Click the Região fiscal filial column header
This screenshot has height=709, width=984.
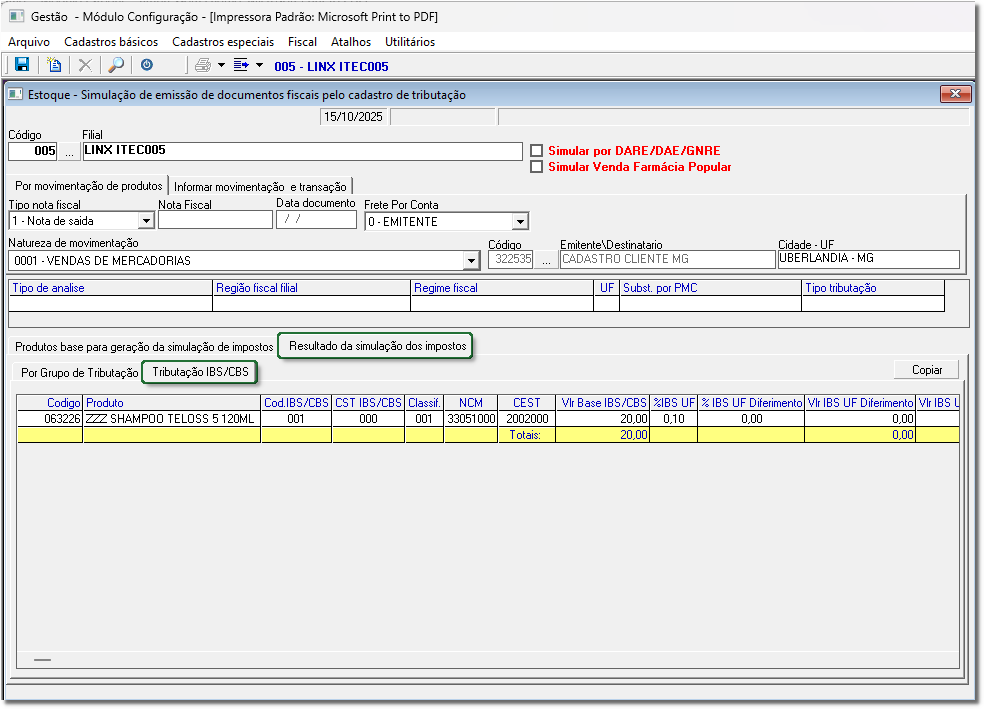pyautogui.click(x=311, y=288)
